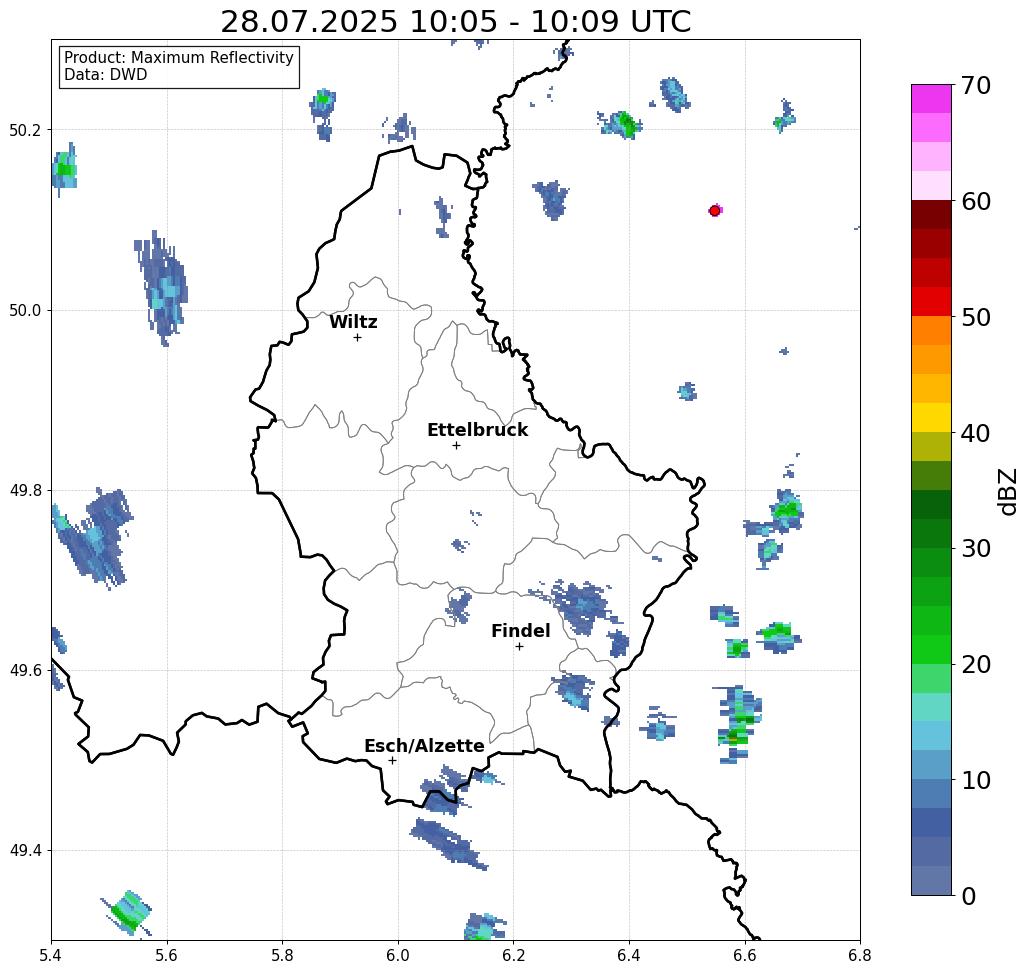Click the orange swatch just below 50 dBZ

[931, 330]
